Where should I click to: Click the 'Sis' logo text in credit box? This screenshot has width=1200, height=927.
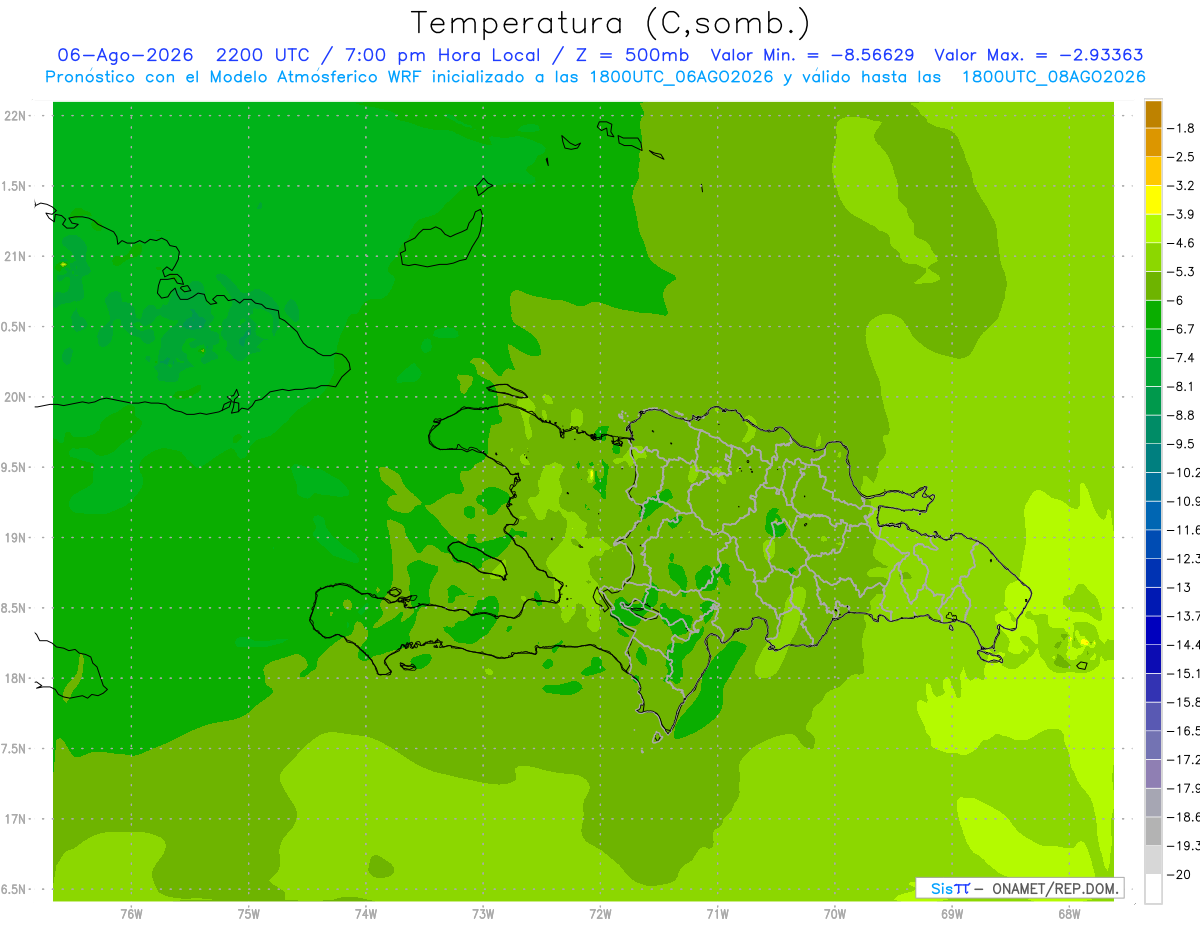coord(941,888)
